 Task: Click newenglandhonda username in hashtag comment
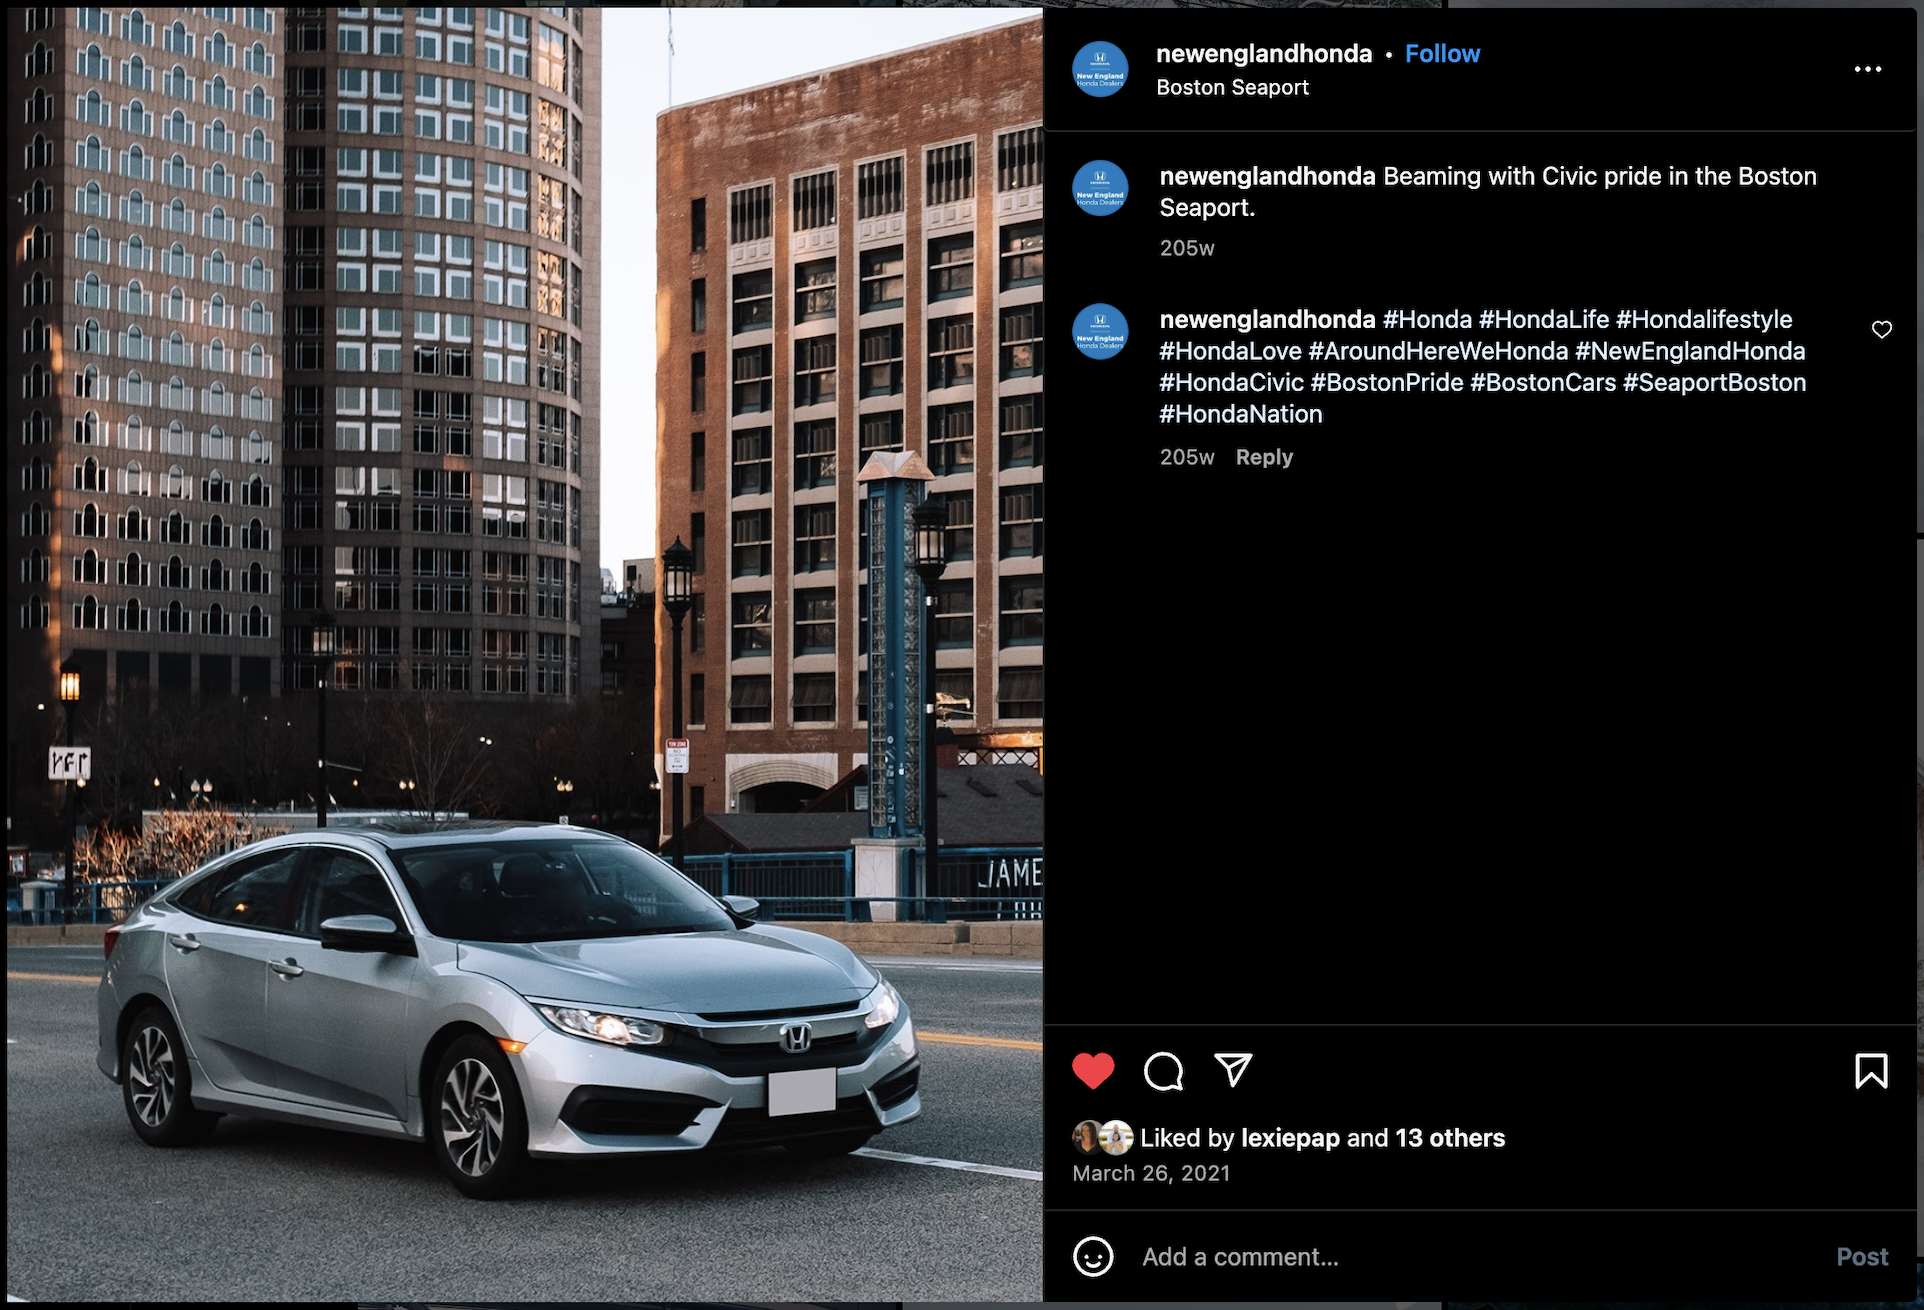[1267, 320]
